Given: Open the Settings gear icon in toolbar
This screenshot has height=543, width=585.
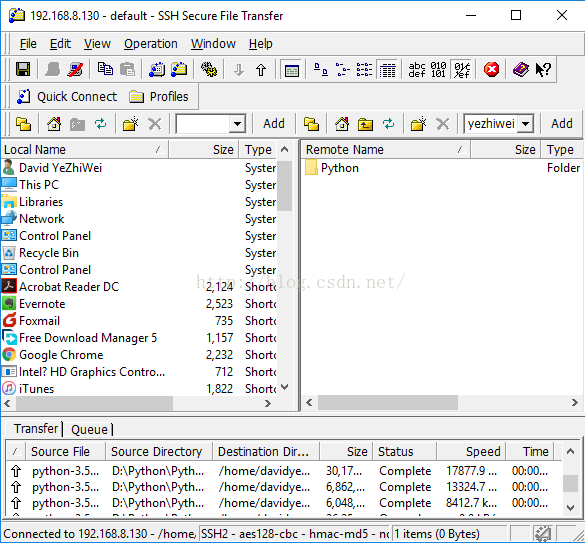Looking at the screenshot, I should point(209,69).
